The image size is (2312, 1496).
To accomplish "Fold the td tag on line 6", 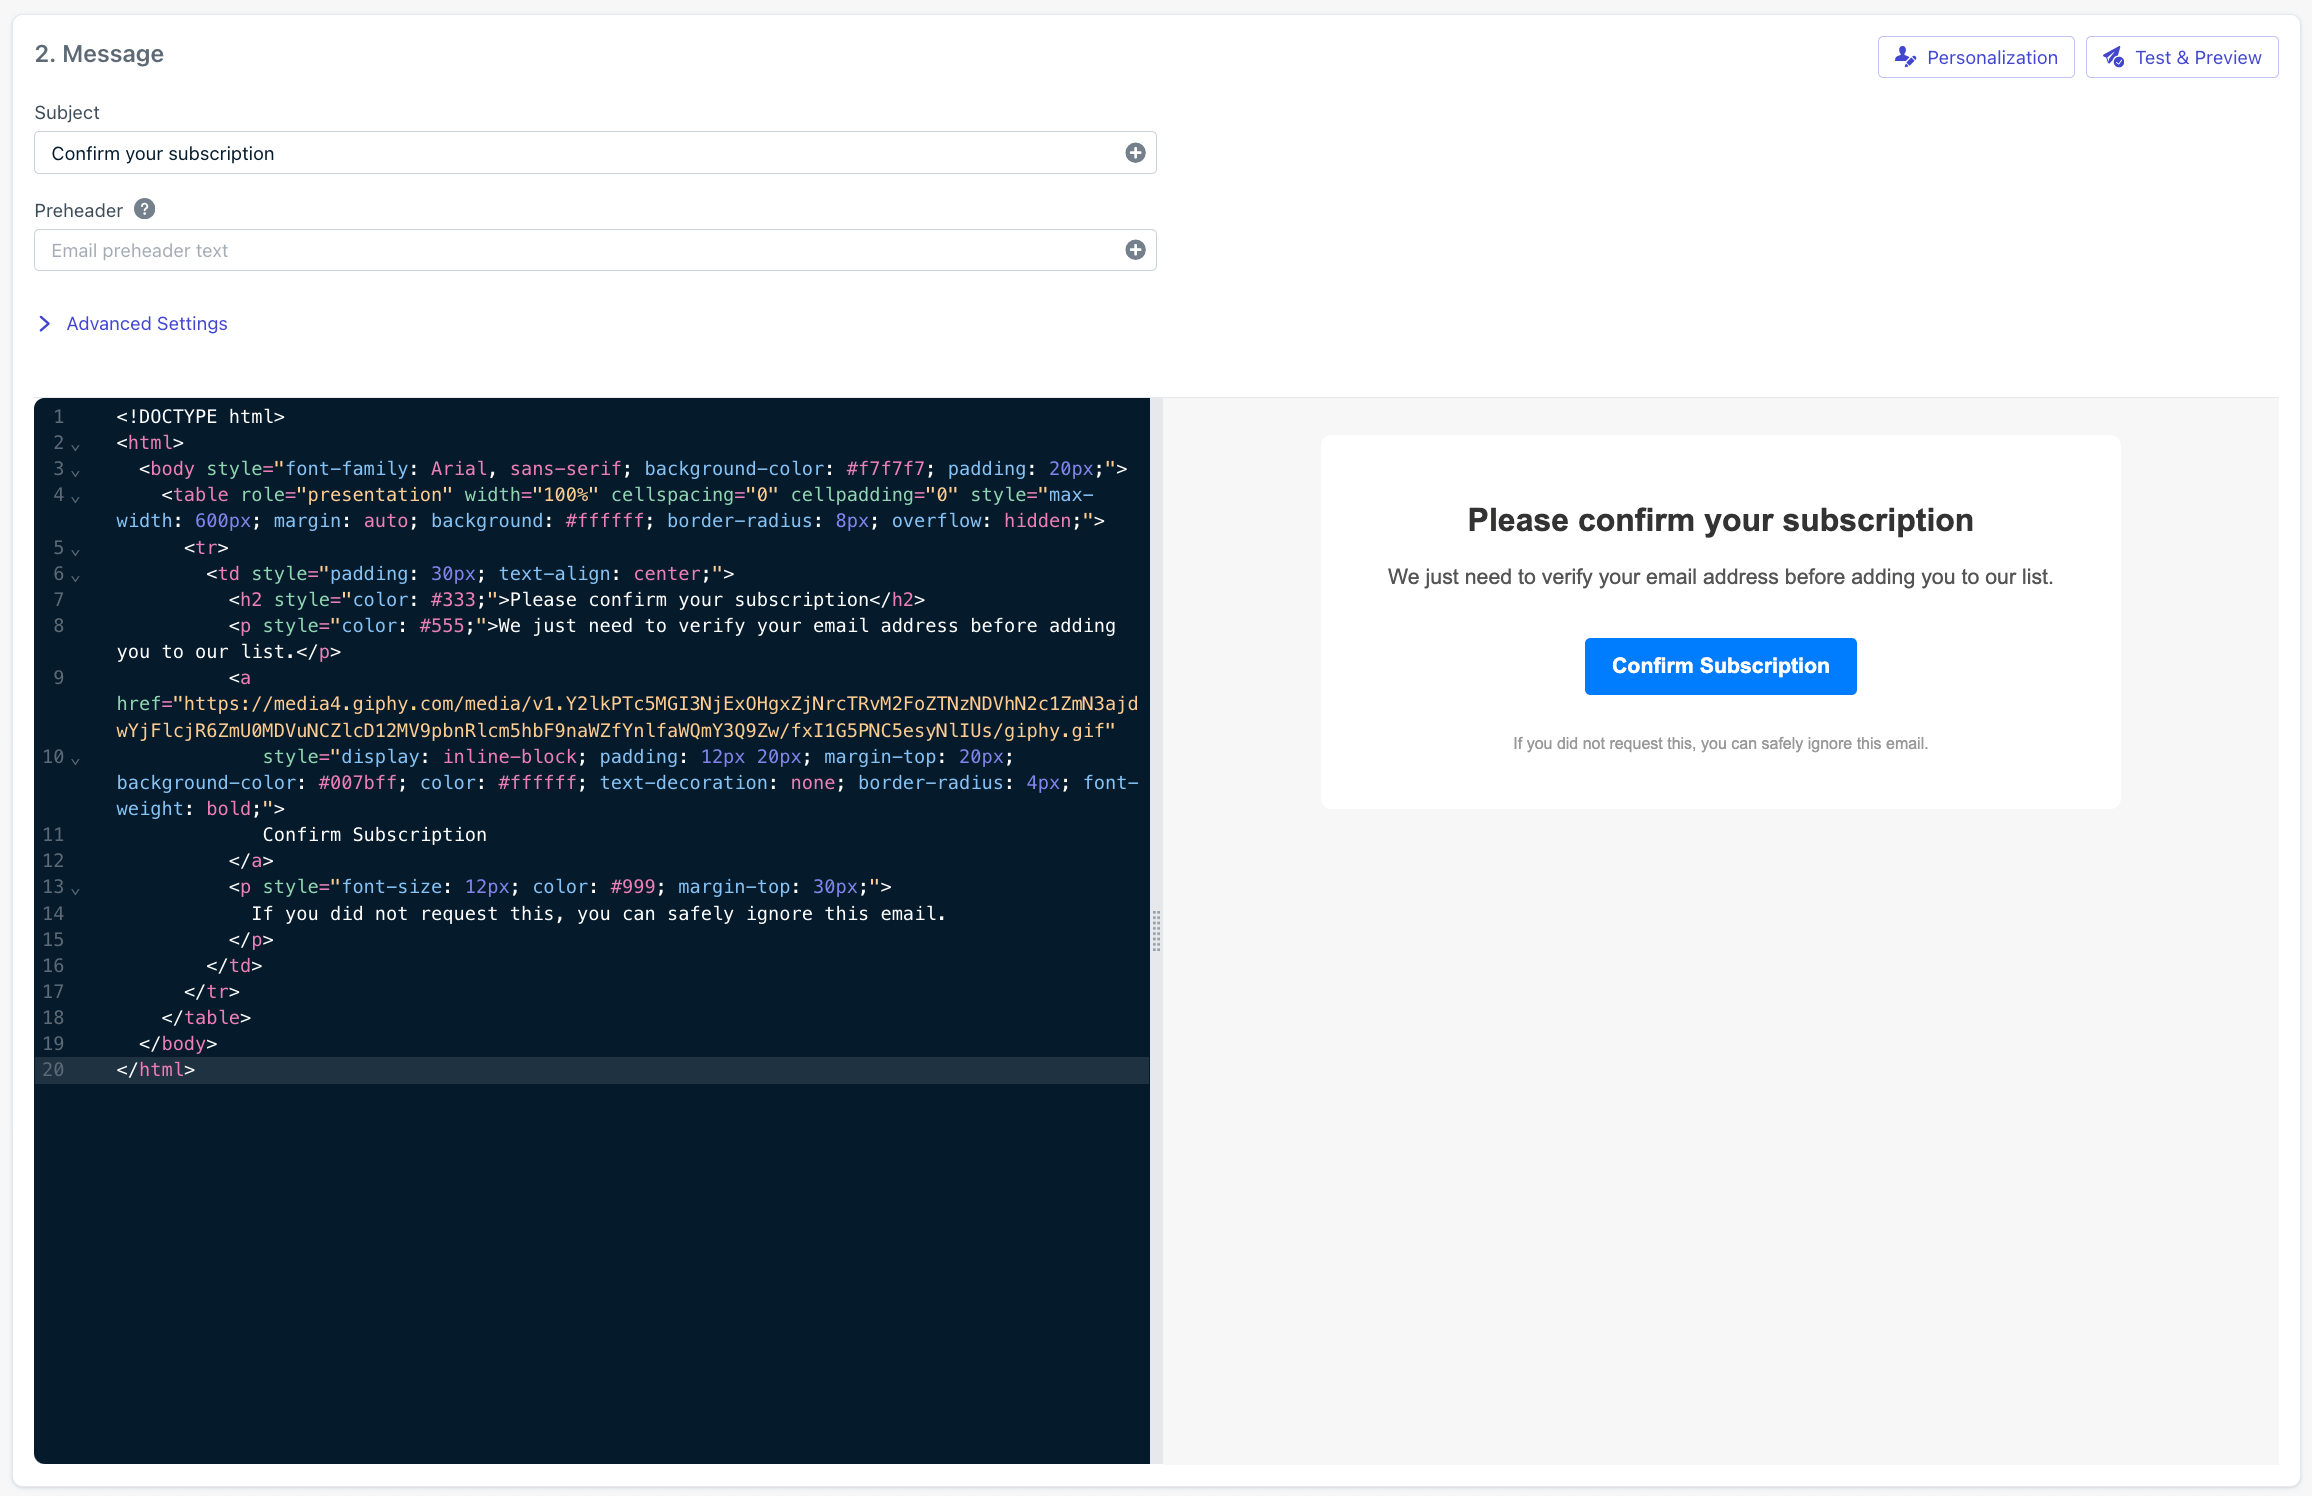I will pyautogui.click(x=76, y=575).
